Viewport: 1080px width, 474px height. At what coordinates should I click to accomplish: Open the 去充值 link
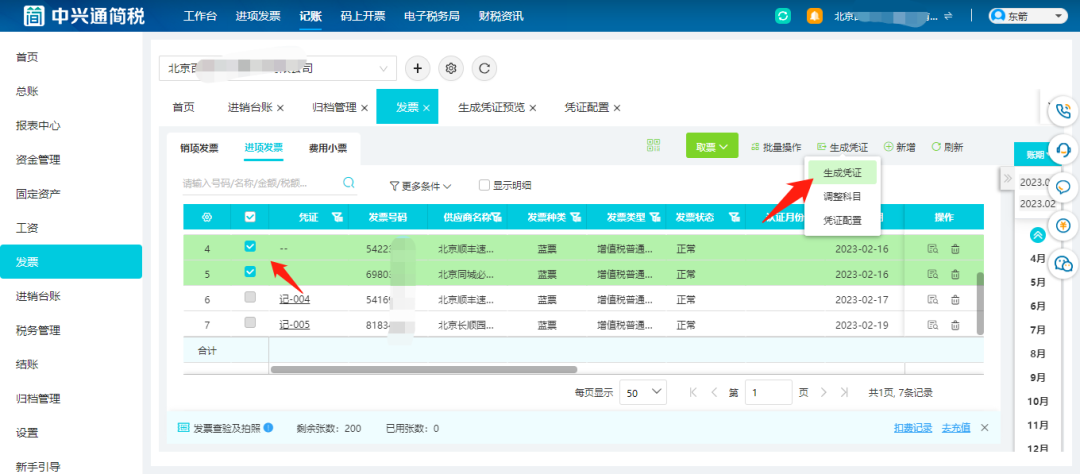coord(956,428)
